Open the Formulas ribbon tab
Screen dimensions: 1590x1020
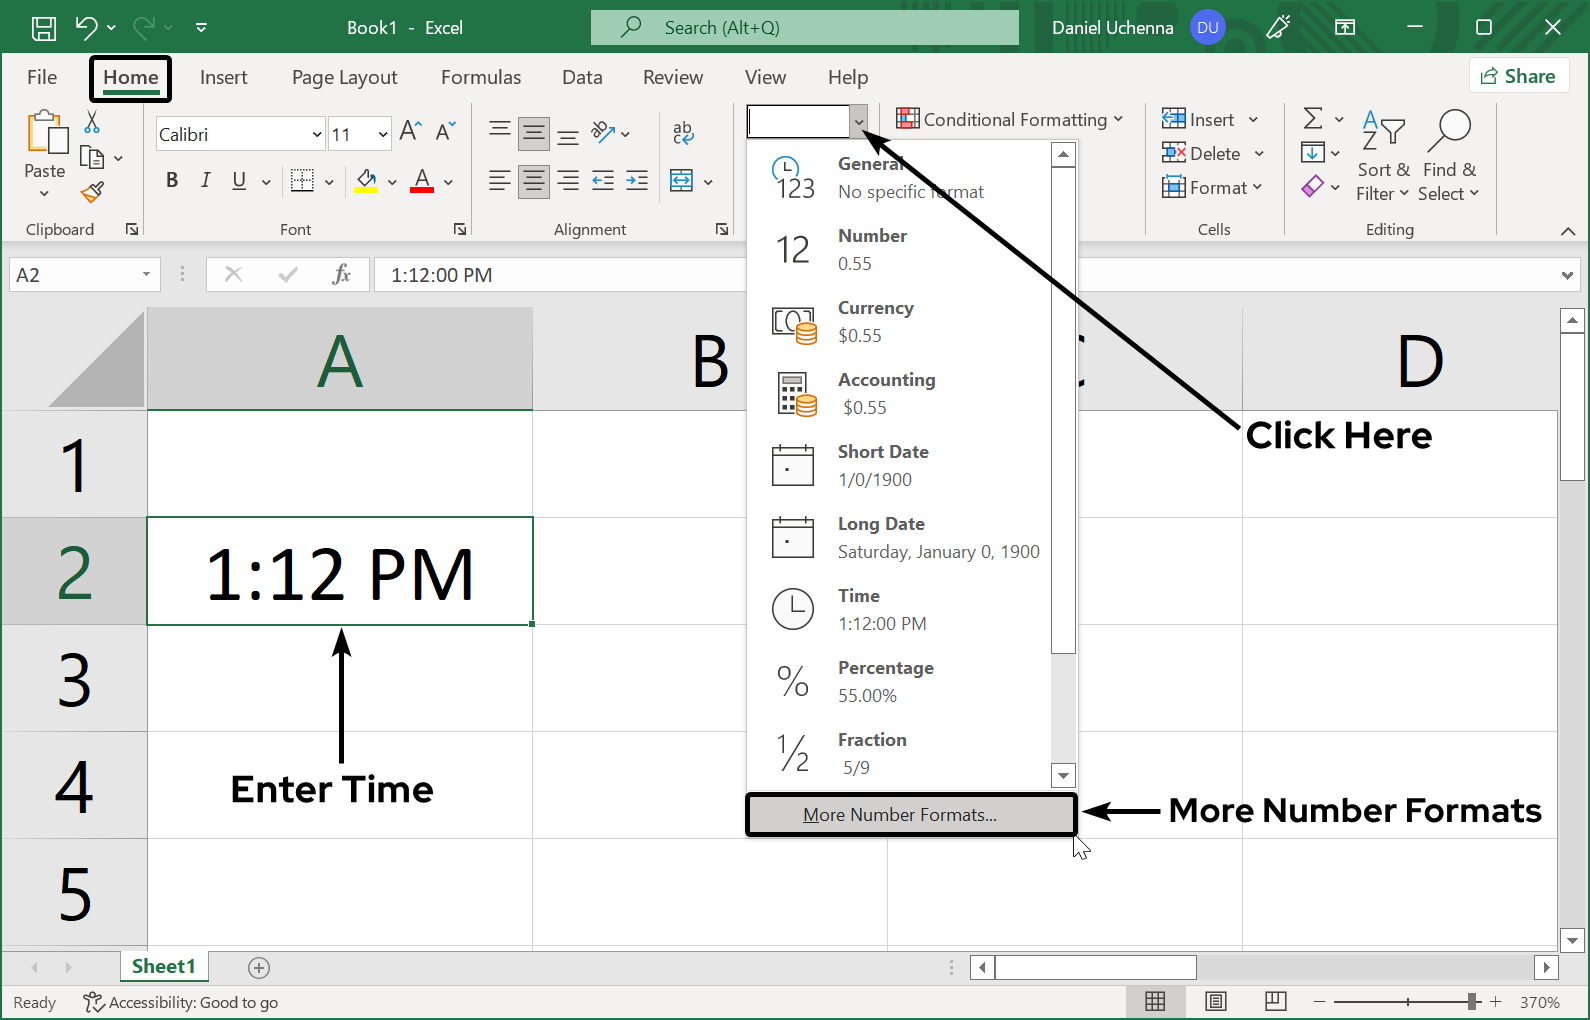pyautogui.click(x=481, y=77)
